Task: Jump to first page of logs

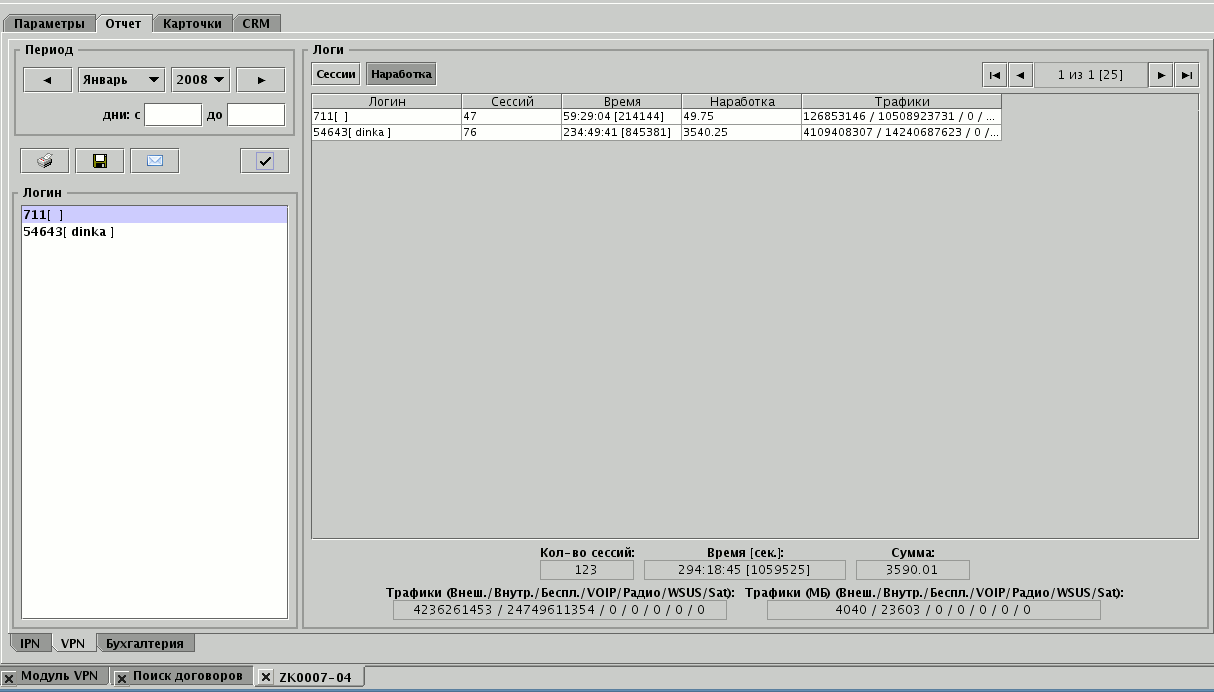Action: point(994,75)
